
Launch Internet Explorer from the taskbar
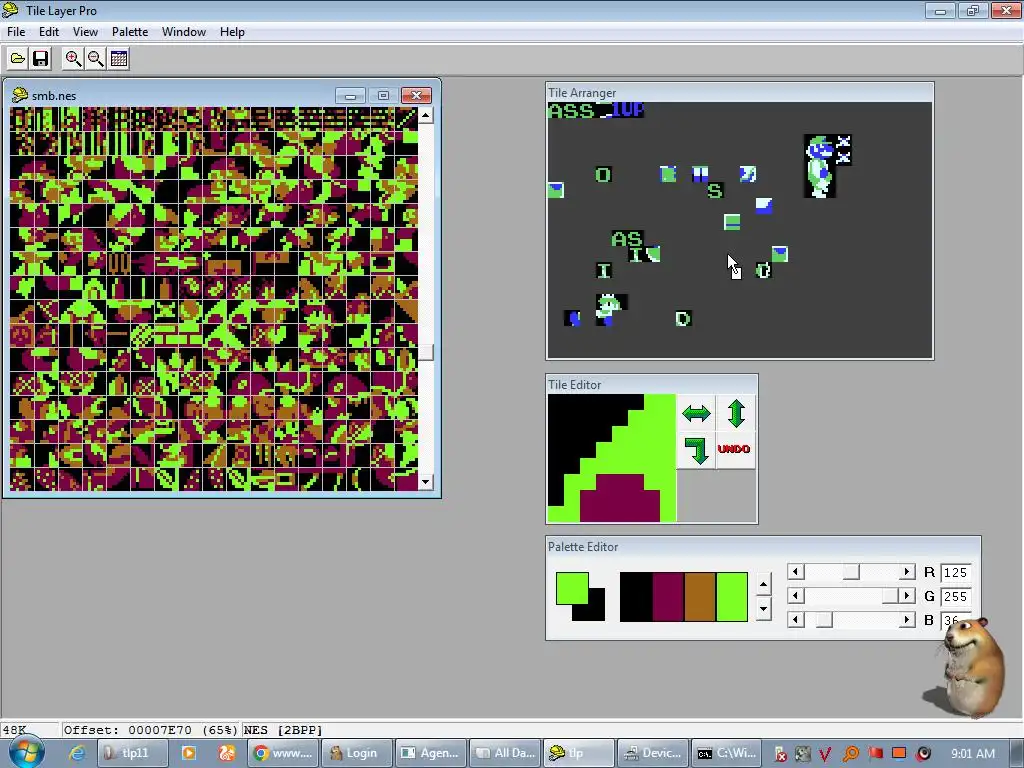pyautogui.click(x=77, y=753)
